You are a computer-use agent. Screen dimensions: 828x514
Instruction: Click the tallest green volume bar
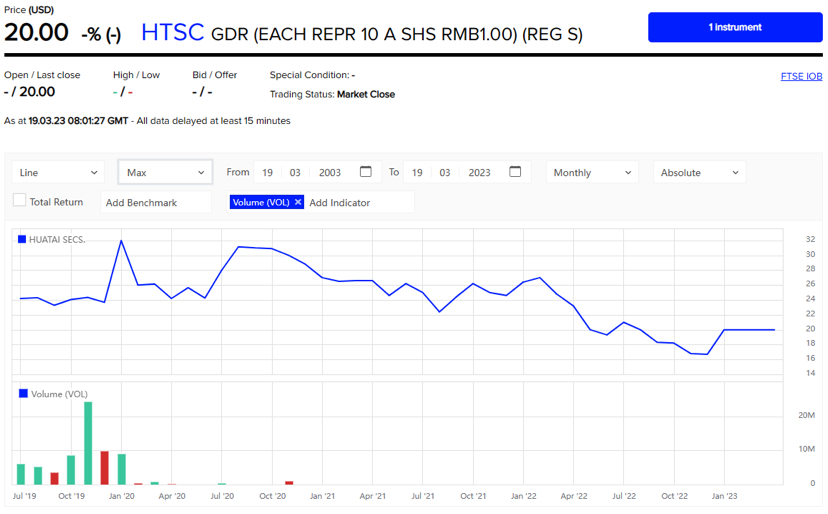click(x=88, y=443)
